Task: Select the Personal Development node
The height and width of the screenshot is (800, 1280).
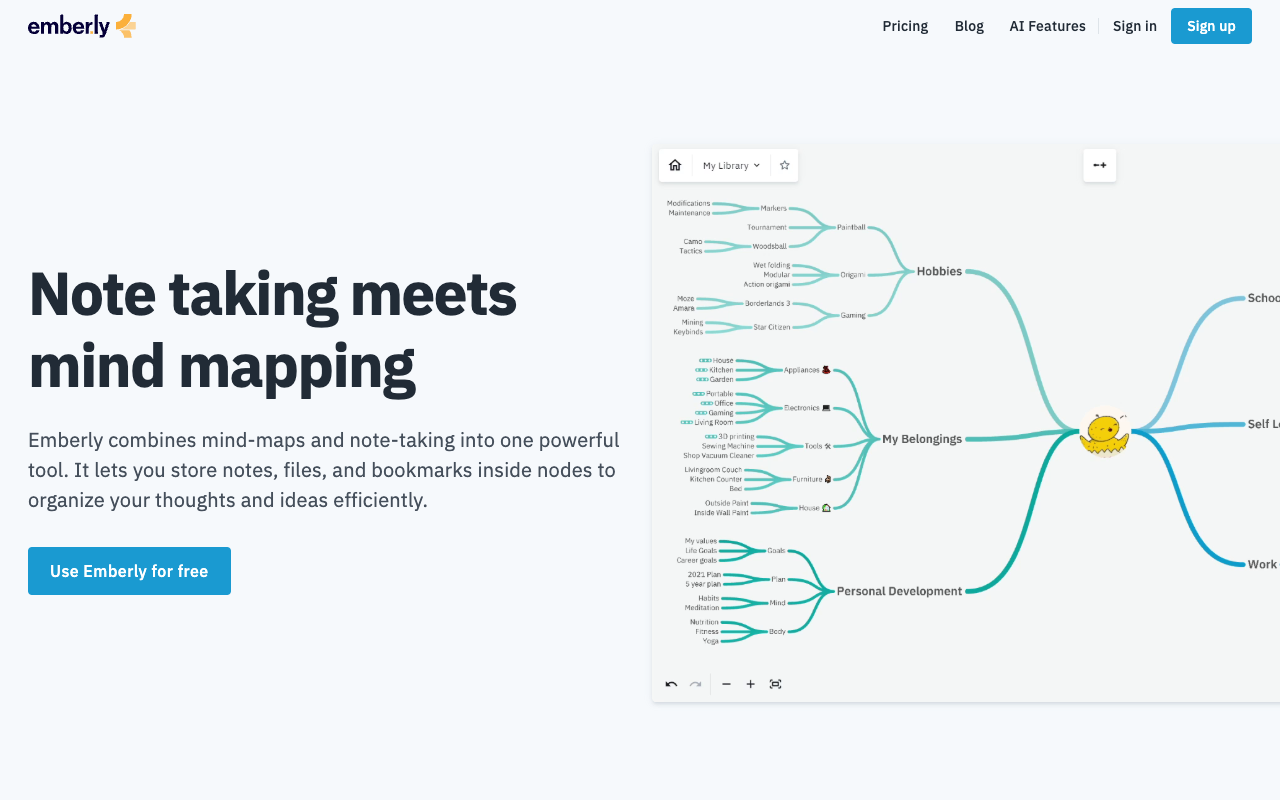Action: [899, 591]
